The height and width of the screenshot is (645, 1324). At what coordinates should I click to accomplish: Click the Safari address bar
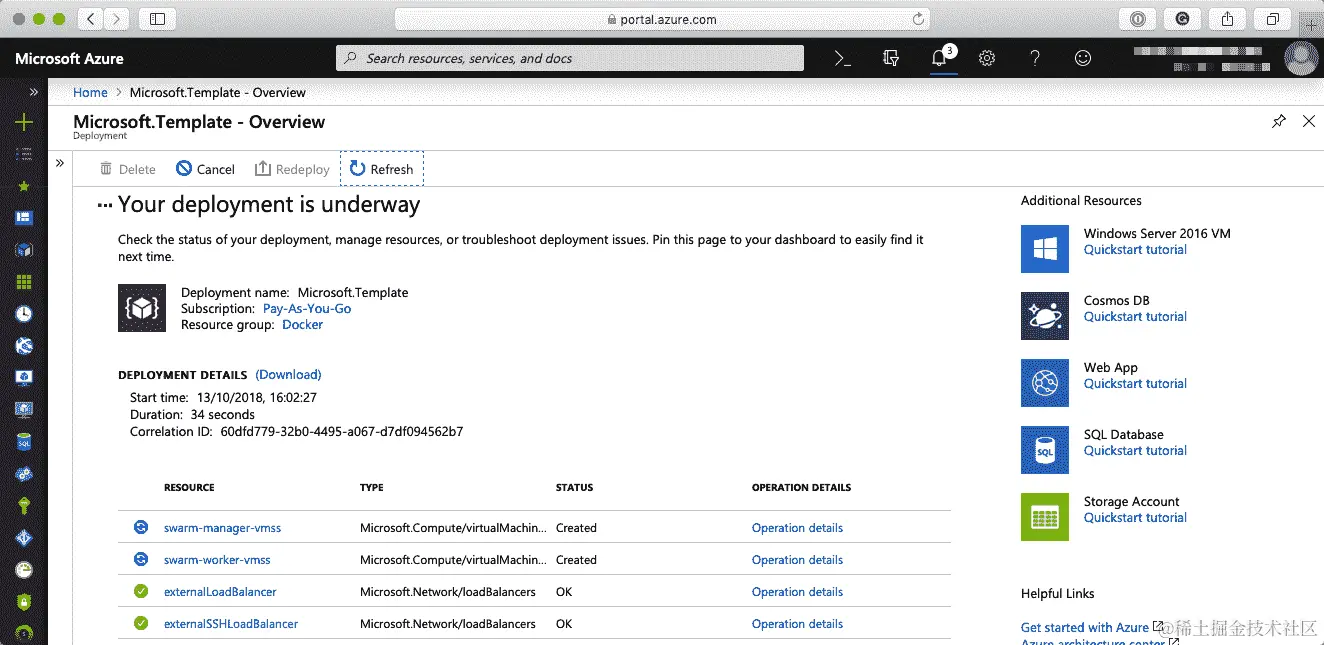pos(662,19)
